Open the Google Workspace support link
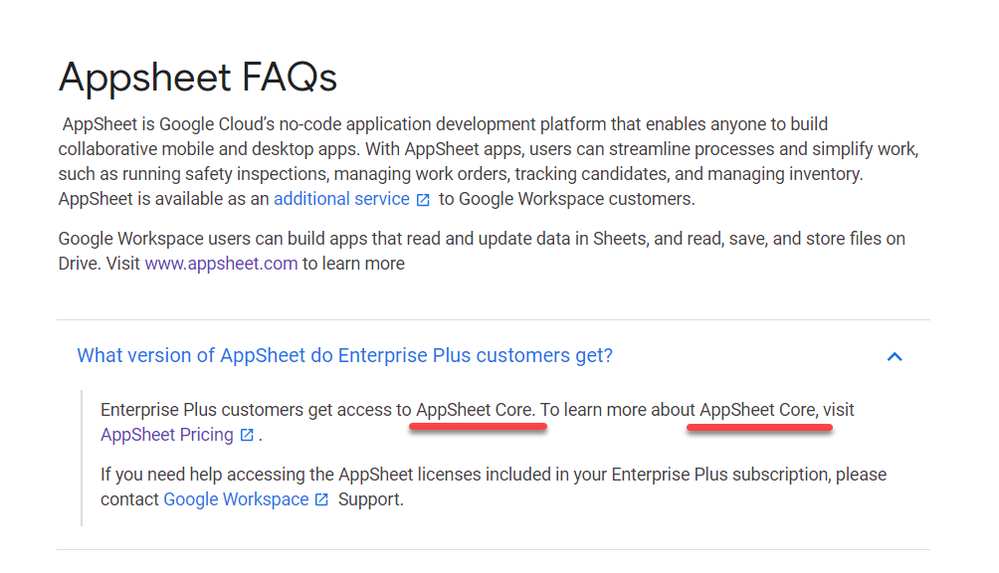This screenshot has height=573, width=999. pos(236,499)
